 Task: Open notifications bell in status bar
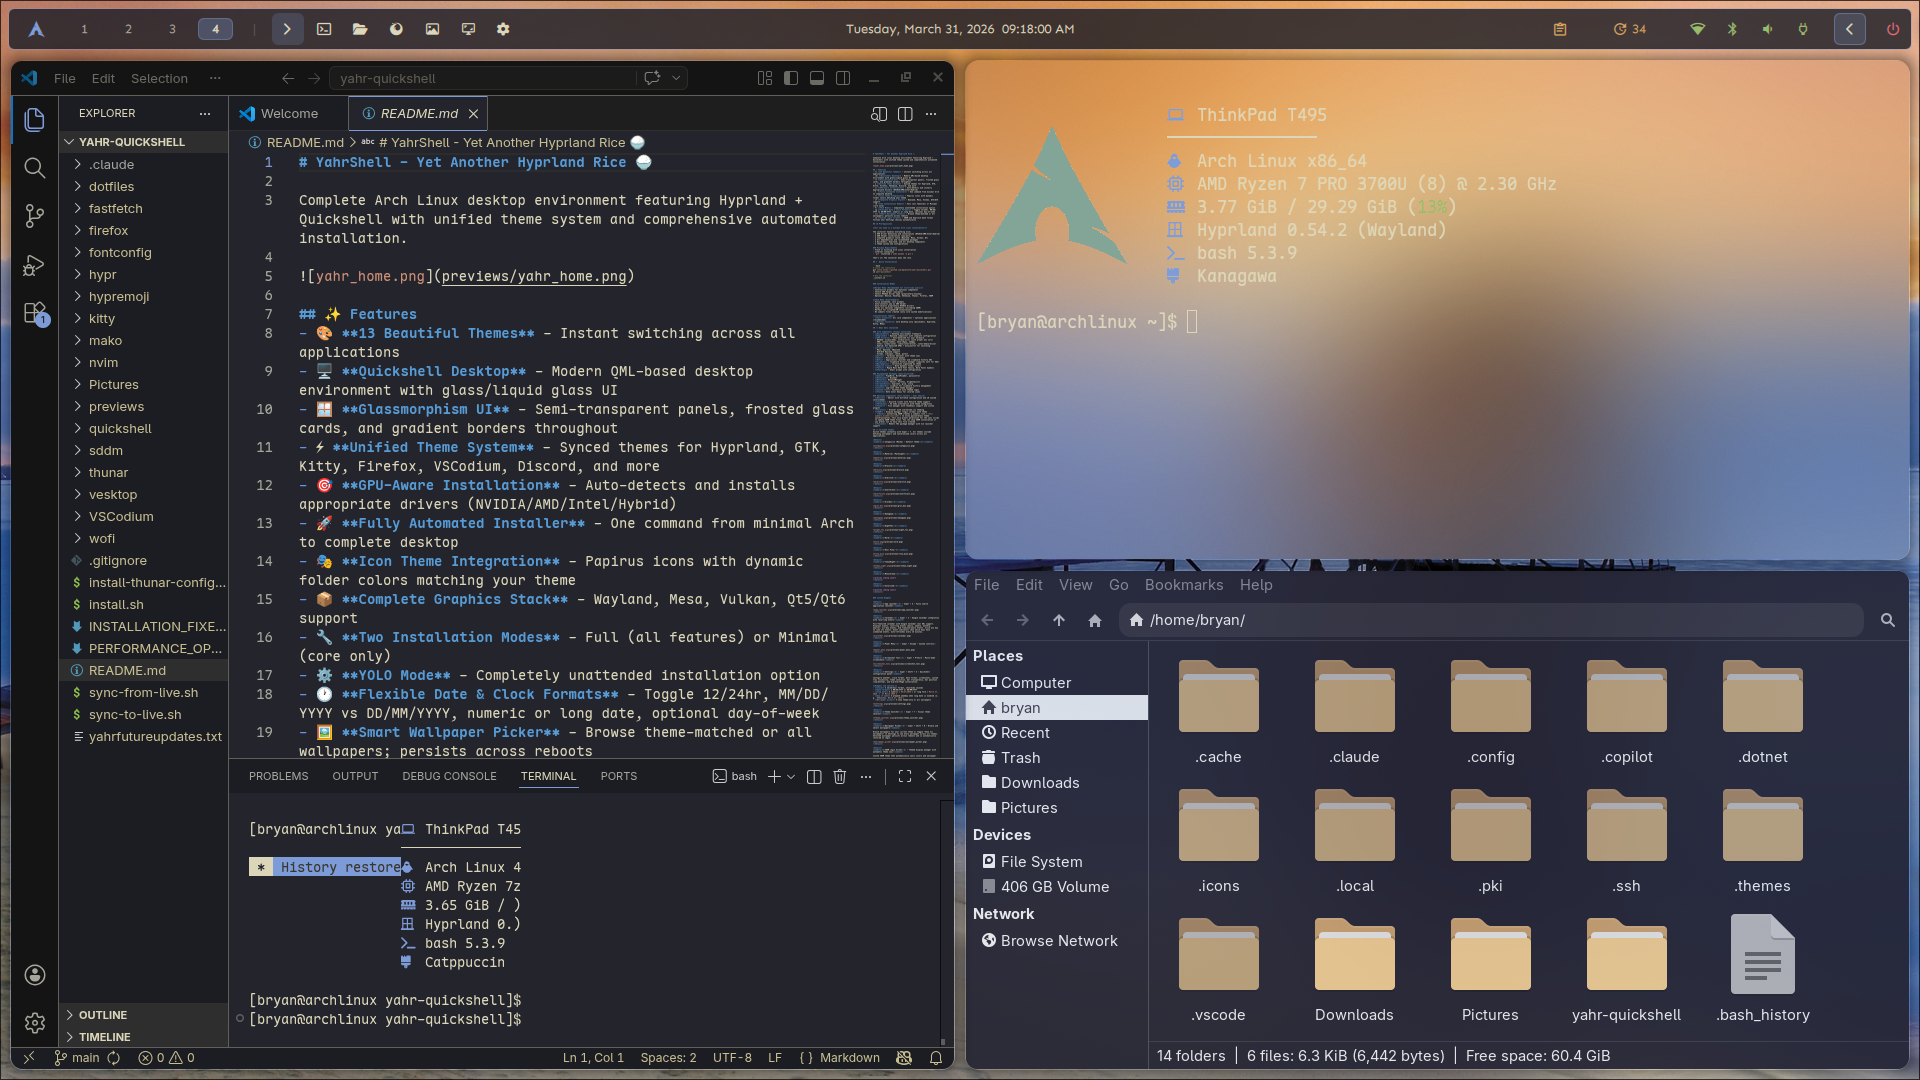click(x=936, y=1058)
